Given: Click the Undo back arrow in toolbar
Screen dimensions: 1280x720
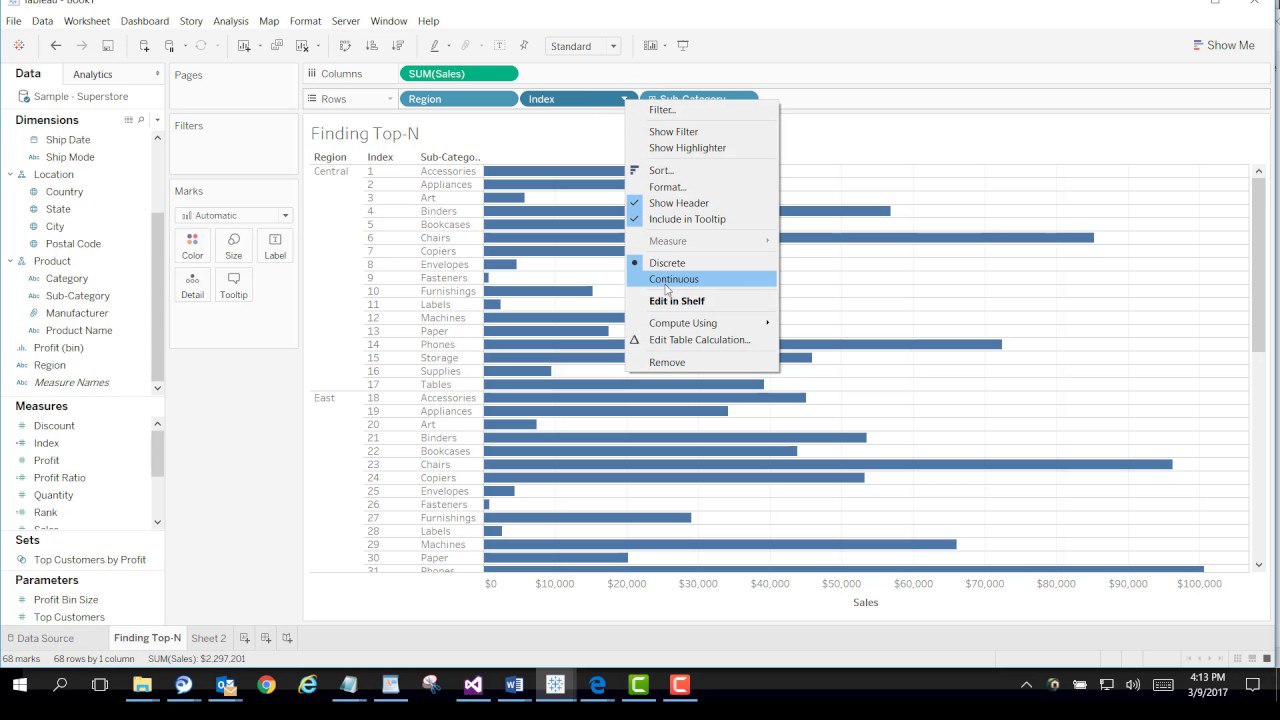Looking at the screenshot, I should coord(56,46).
